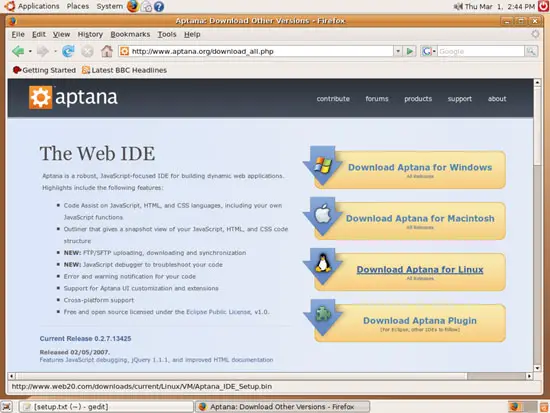Viewport: 550px width, 413px height.
Task: Focus the Google search box
Action: pos(481,52)
